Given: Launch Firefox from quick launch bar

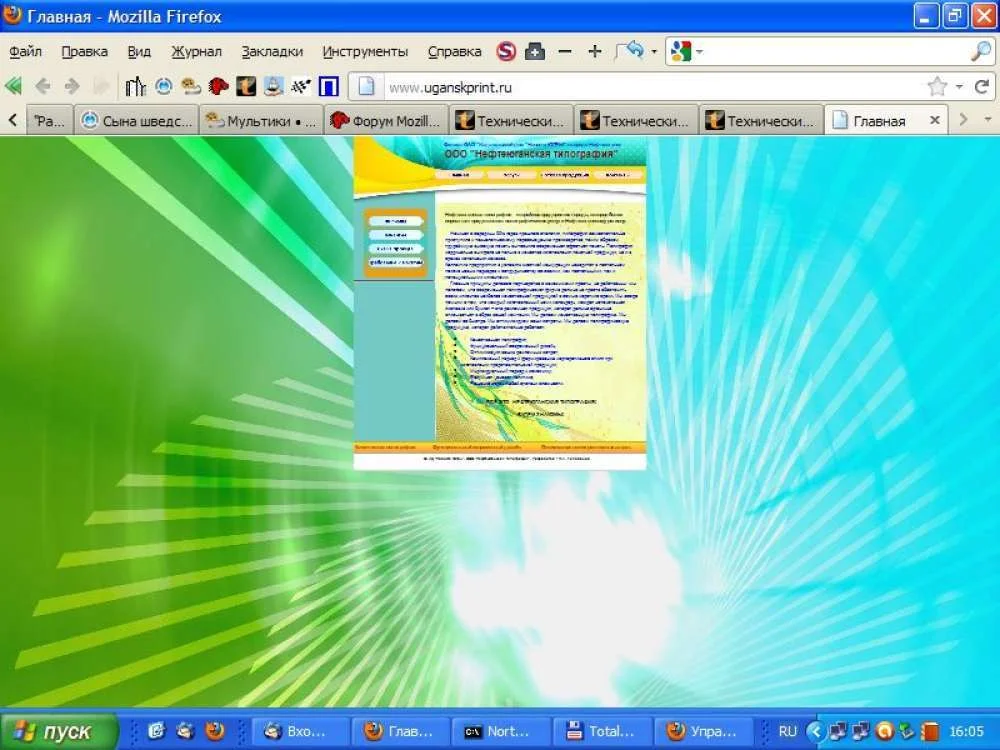Looking at the screenshot, I should point(215,730).
